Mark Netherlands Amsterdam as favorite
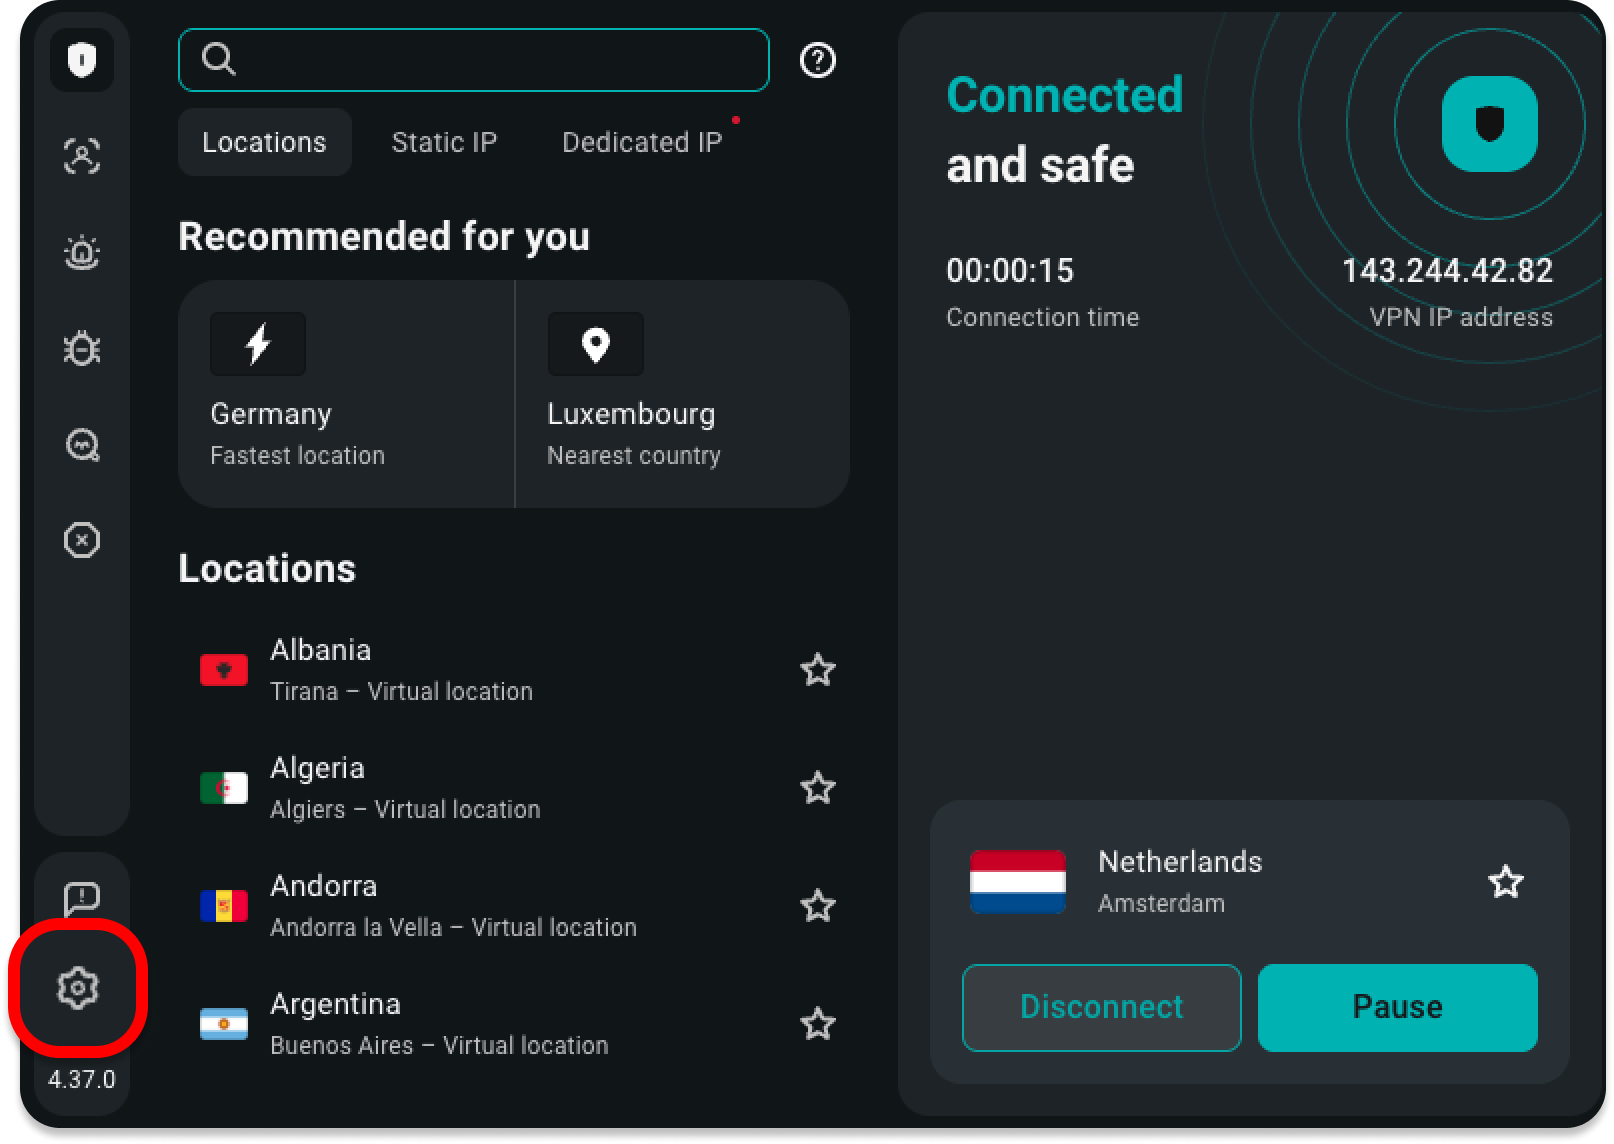The image size is (1614, 1144). click(x=1505, y=882)
